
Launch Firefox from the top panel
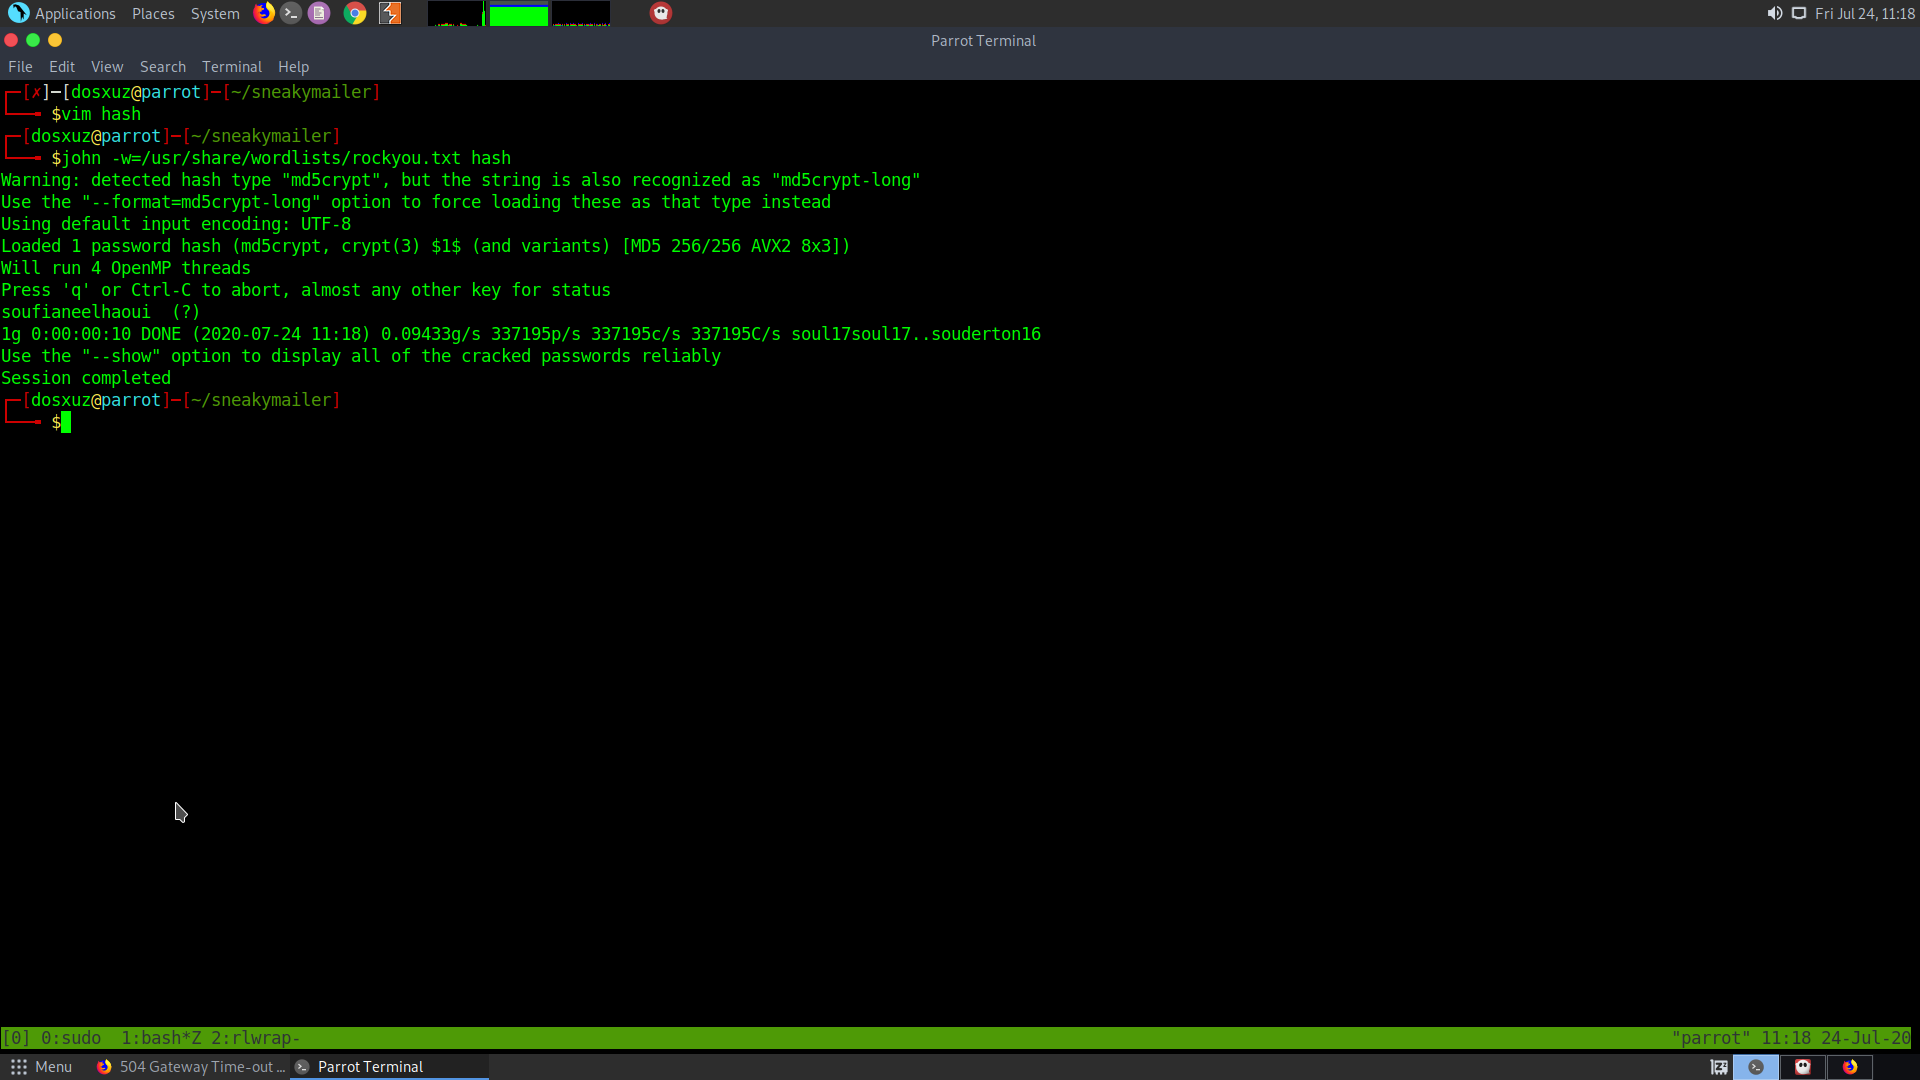264,13
